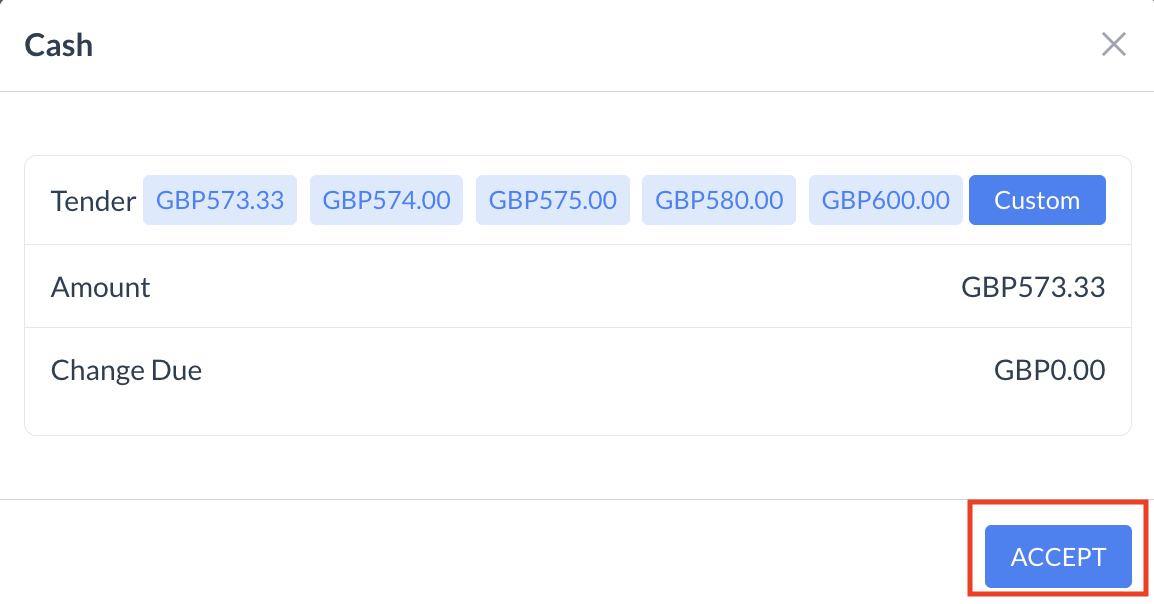Click the Amount value GBP573.33
The width and height of the screenshot is (1154, 604).
pyautogui.click(x=1033, y=287)
